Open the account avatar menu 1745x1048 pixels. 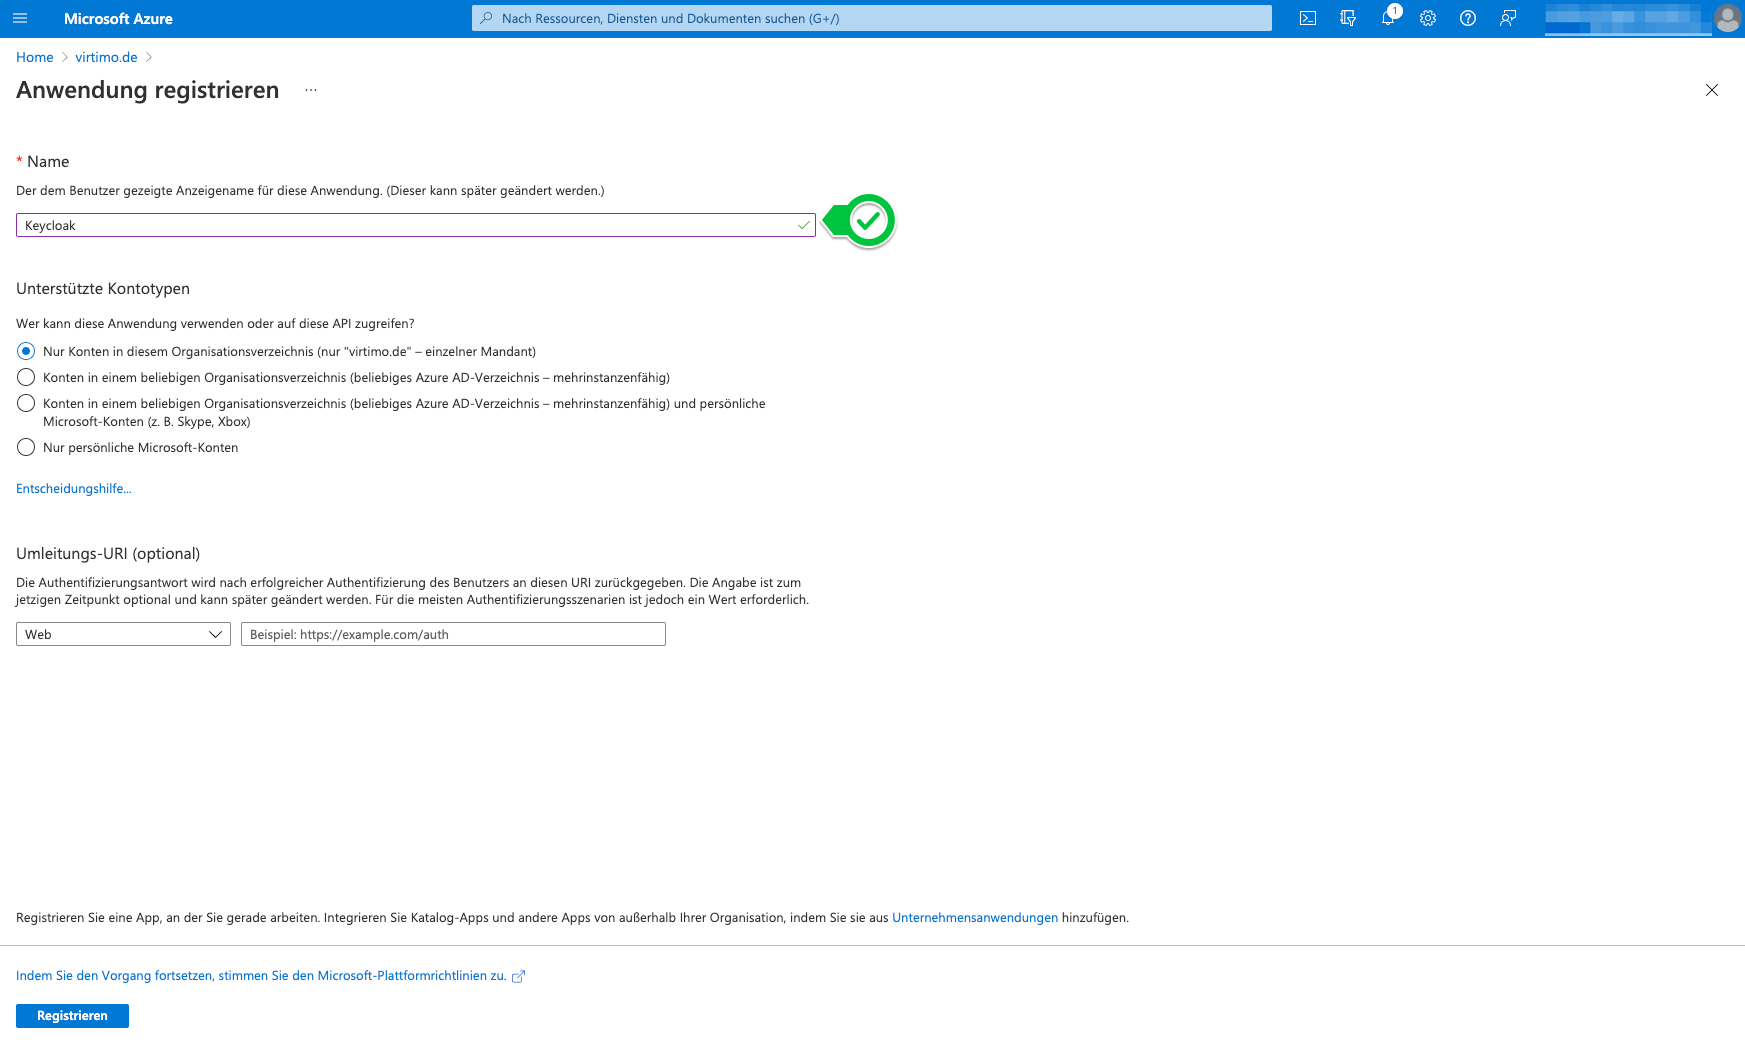pyautogui.click(x=1727, y=17)
